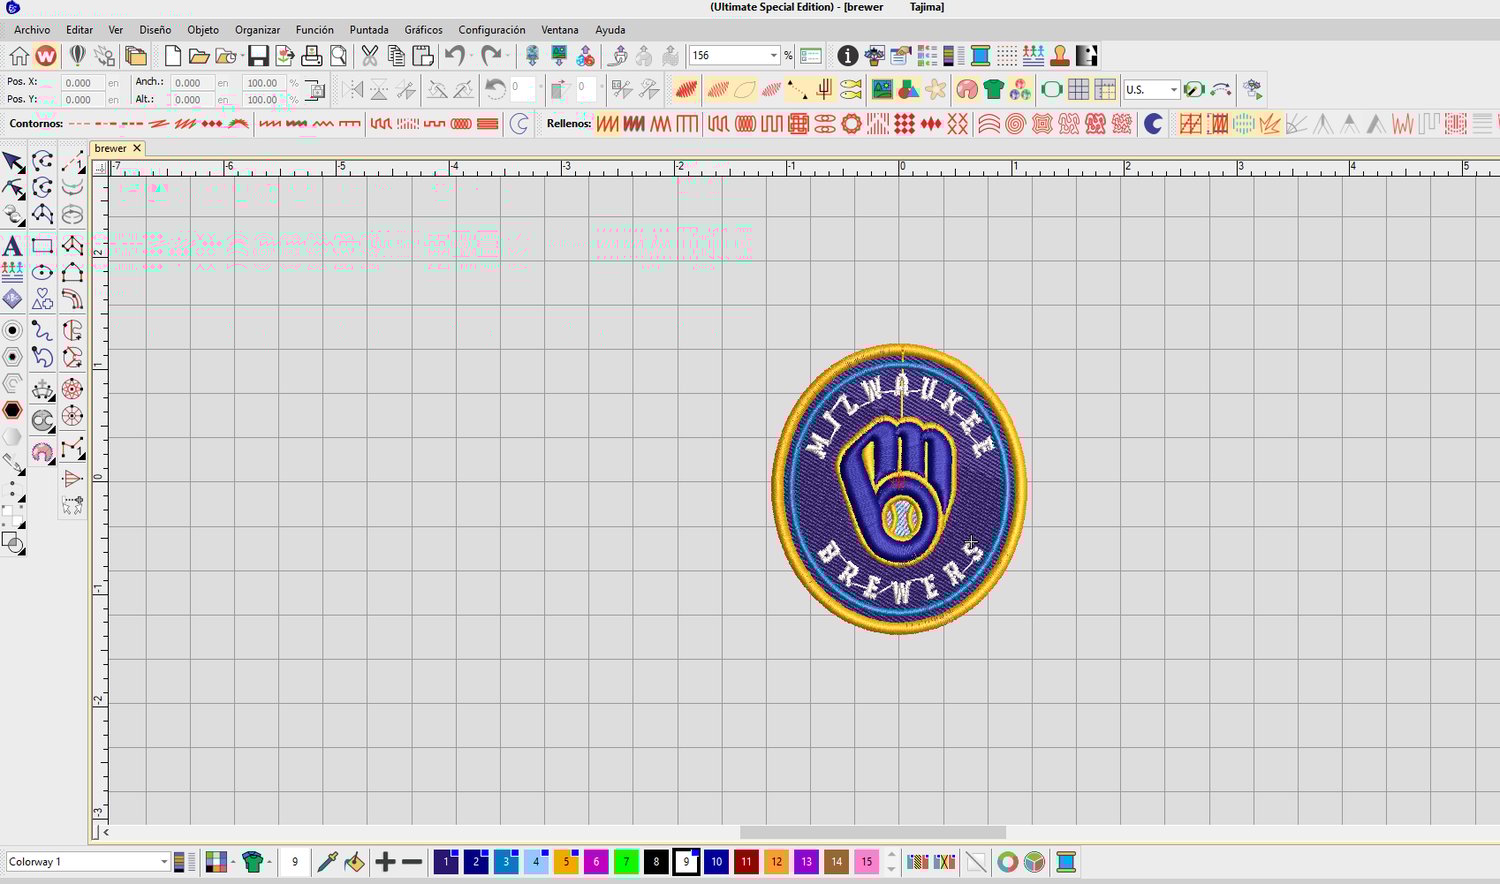Screen dimensions: 1500x884
Task: Pick the ellipse shape tool
Action: tap(42, 272)
